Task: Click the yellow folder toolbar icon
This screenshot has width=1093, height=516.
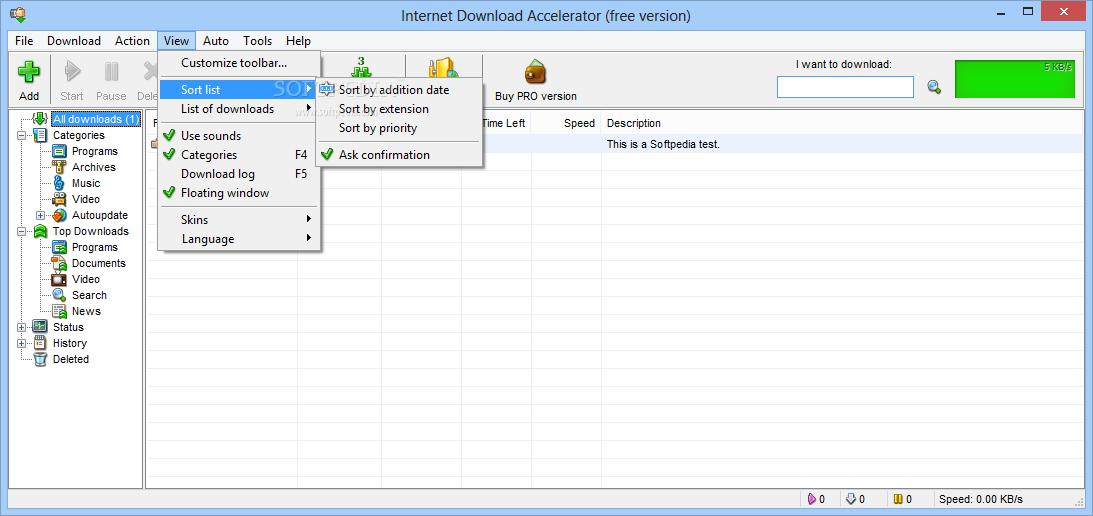Action: point(443,68)
